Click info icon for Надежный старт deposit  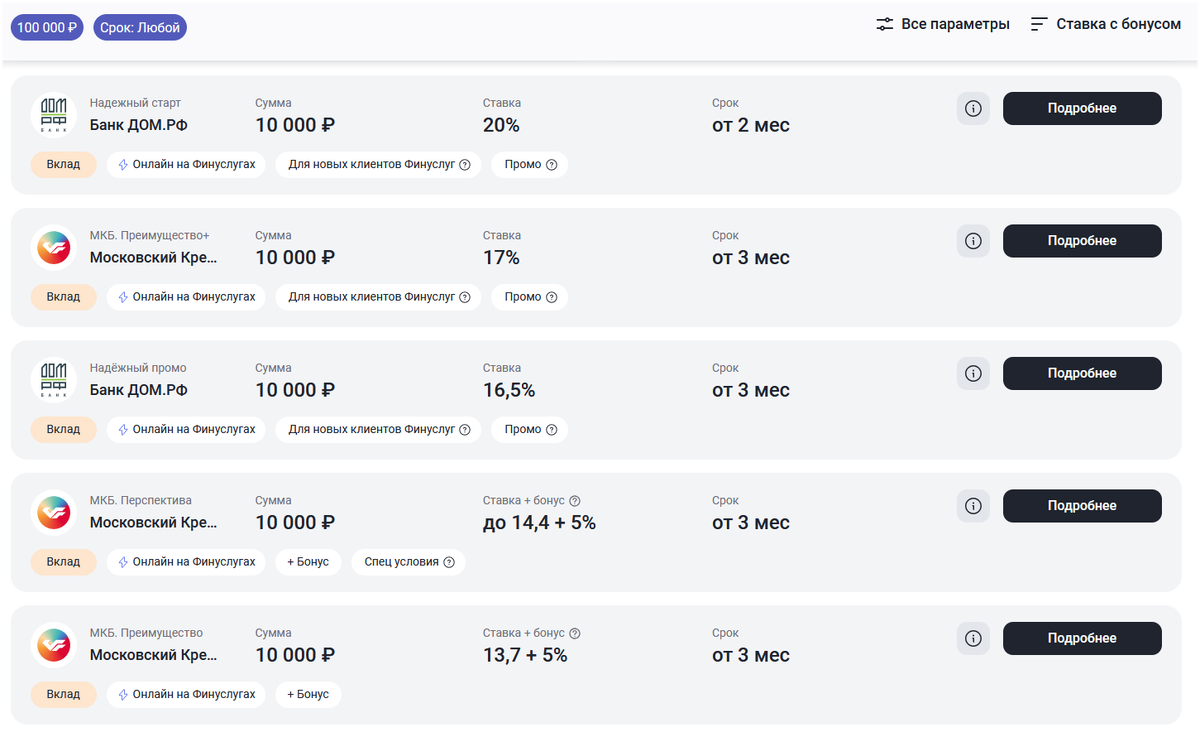tap(973, 108)
